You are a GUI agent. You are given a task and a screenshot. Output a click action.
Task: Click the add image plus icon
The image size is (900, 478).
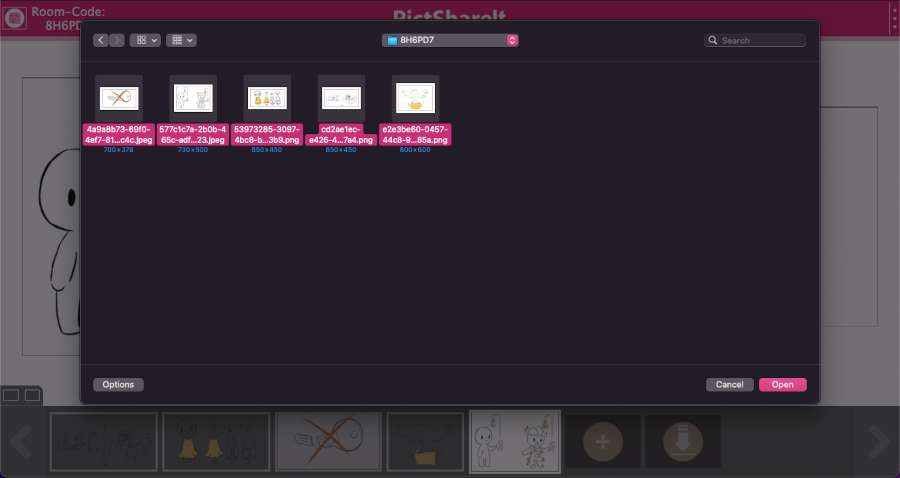click(x=603, y=441)
